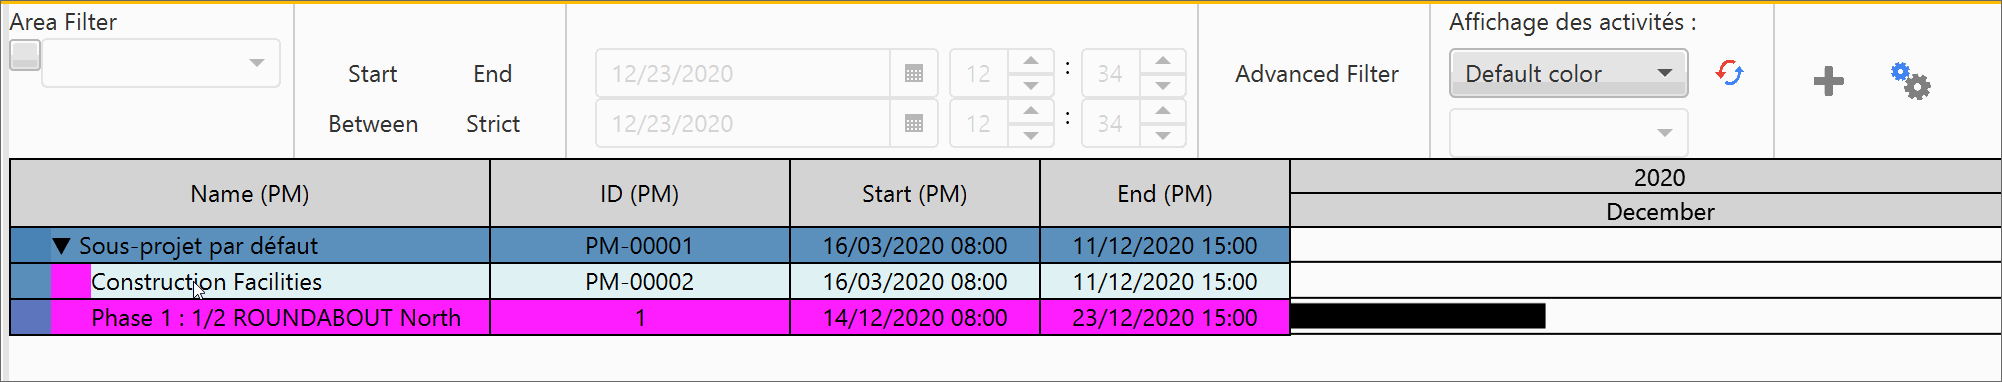This screenshot has width=2002, height=382.
Task: Open the start date calendar picker
Action: click(x=913, y=73)
